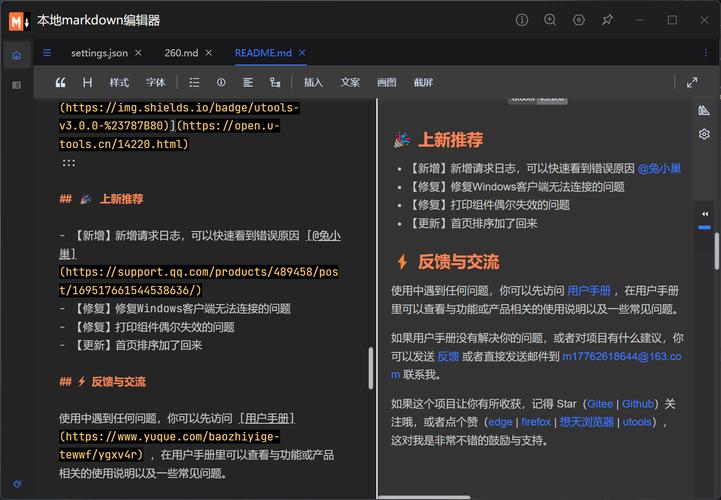Expand editor to fullscreen with arrows icon
721x500 pixels.
692,82
